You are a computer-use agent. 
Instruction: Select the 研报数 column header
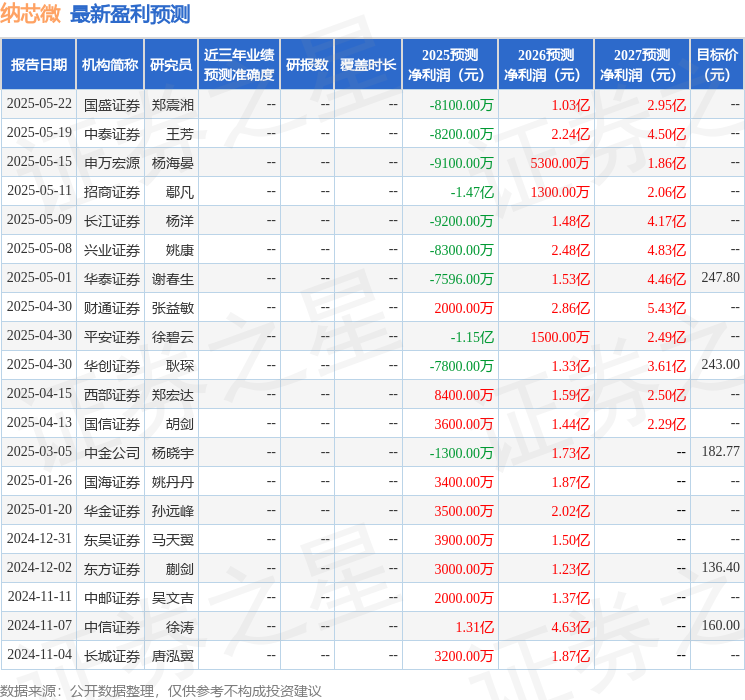click(307, 65)
